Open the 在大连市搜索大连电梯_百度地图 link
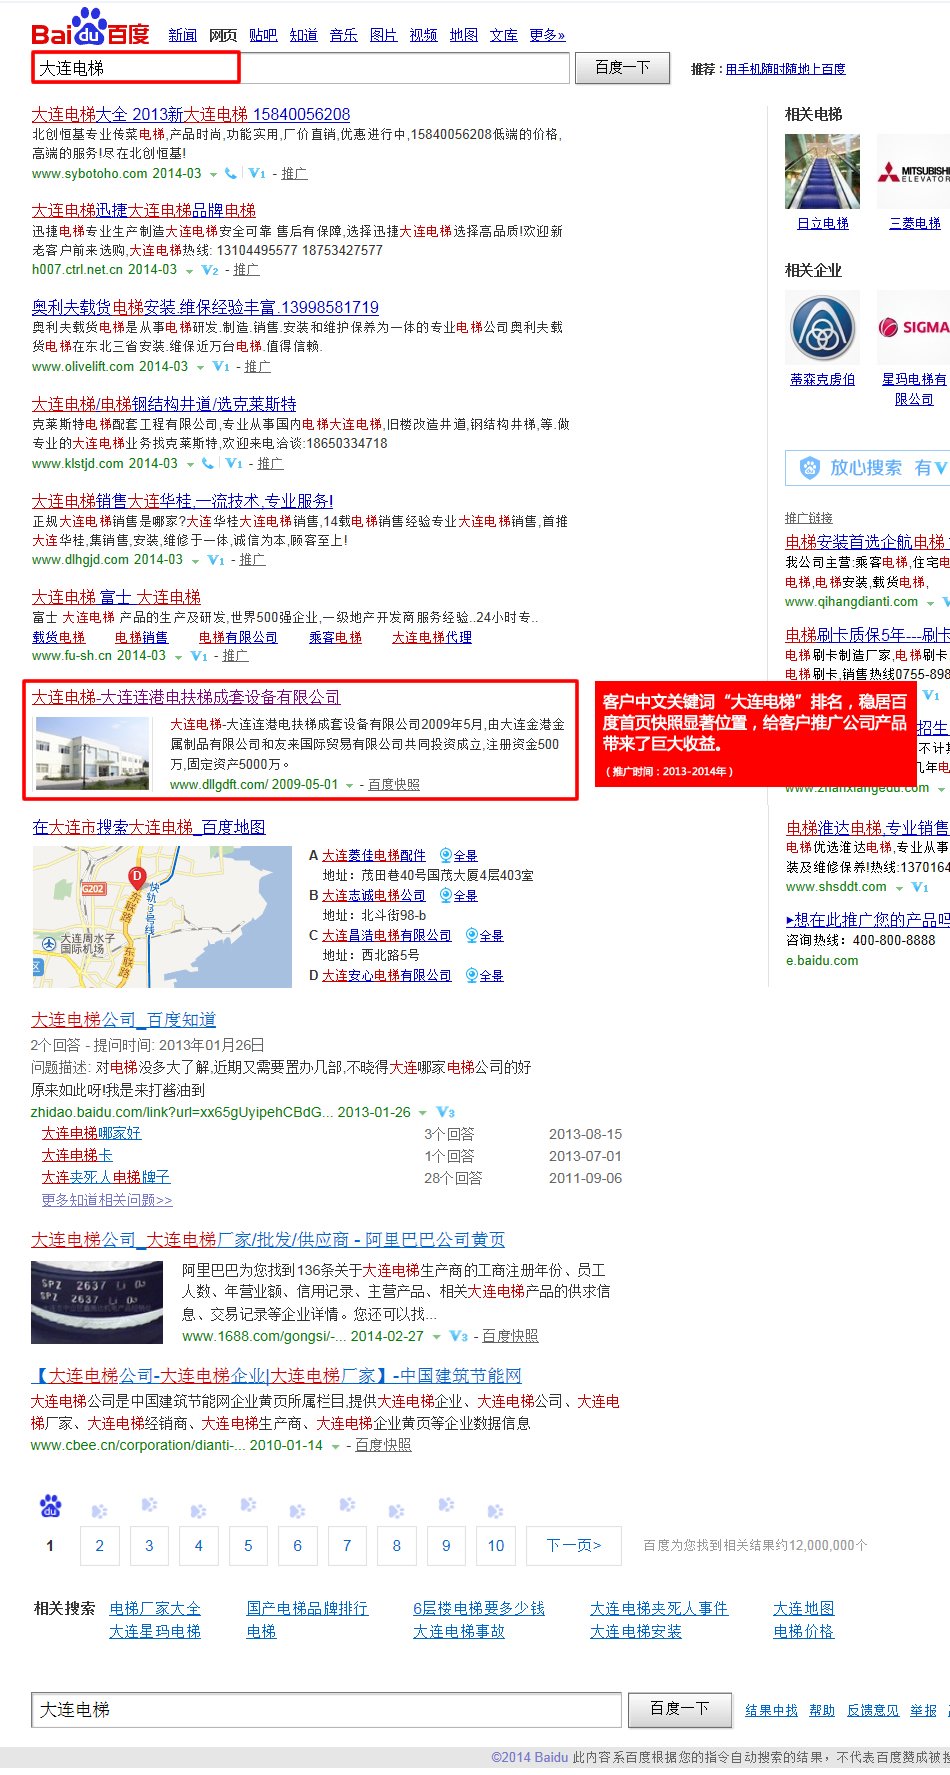The width and height of the screenshot is (950, 1775). pos(149,827)
